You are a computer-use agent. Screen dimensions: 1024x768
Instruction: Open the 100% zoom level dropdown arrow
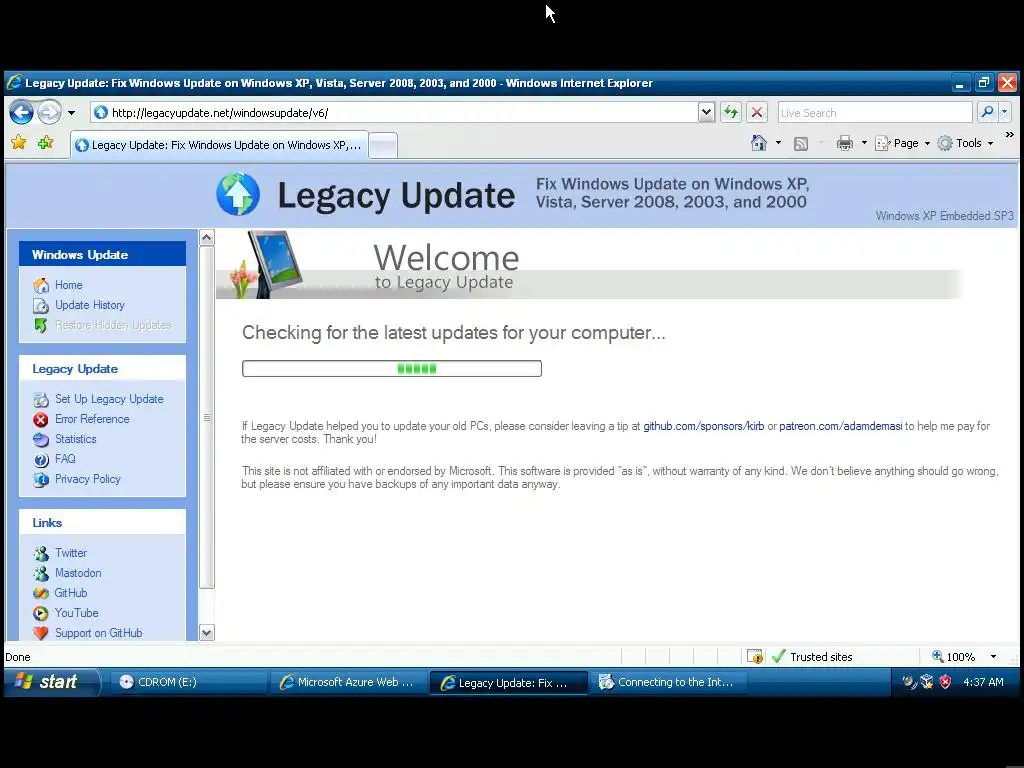[993, 657]
